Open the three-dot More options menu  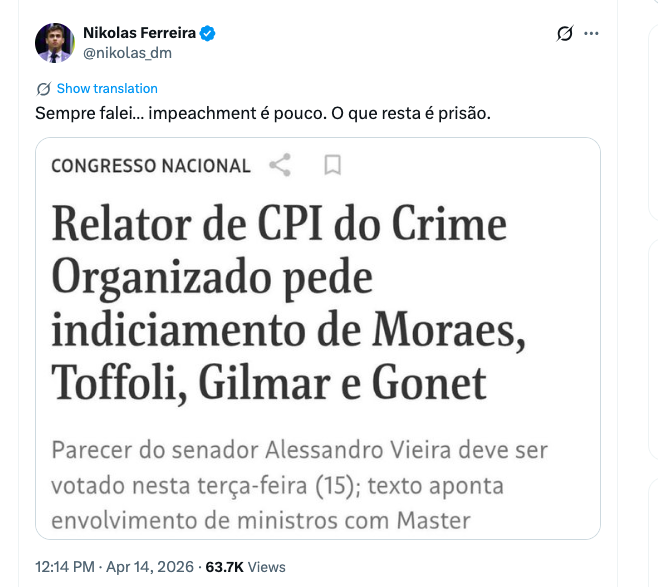pos(592,34)
